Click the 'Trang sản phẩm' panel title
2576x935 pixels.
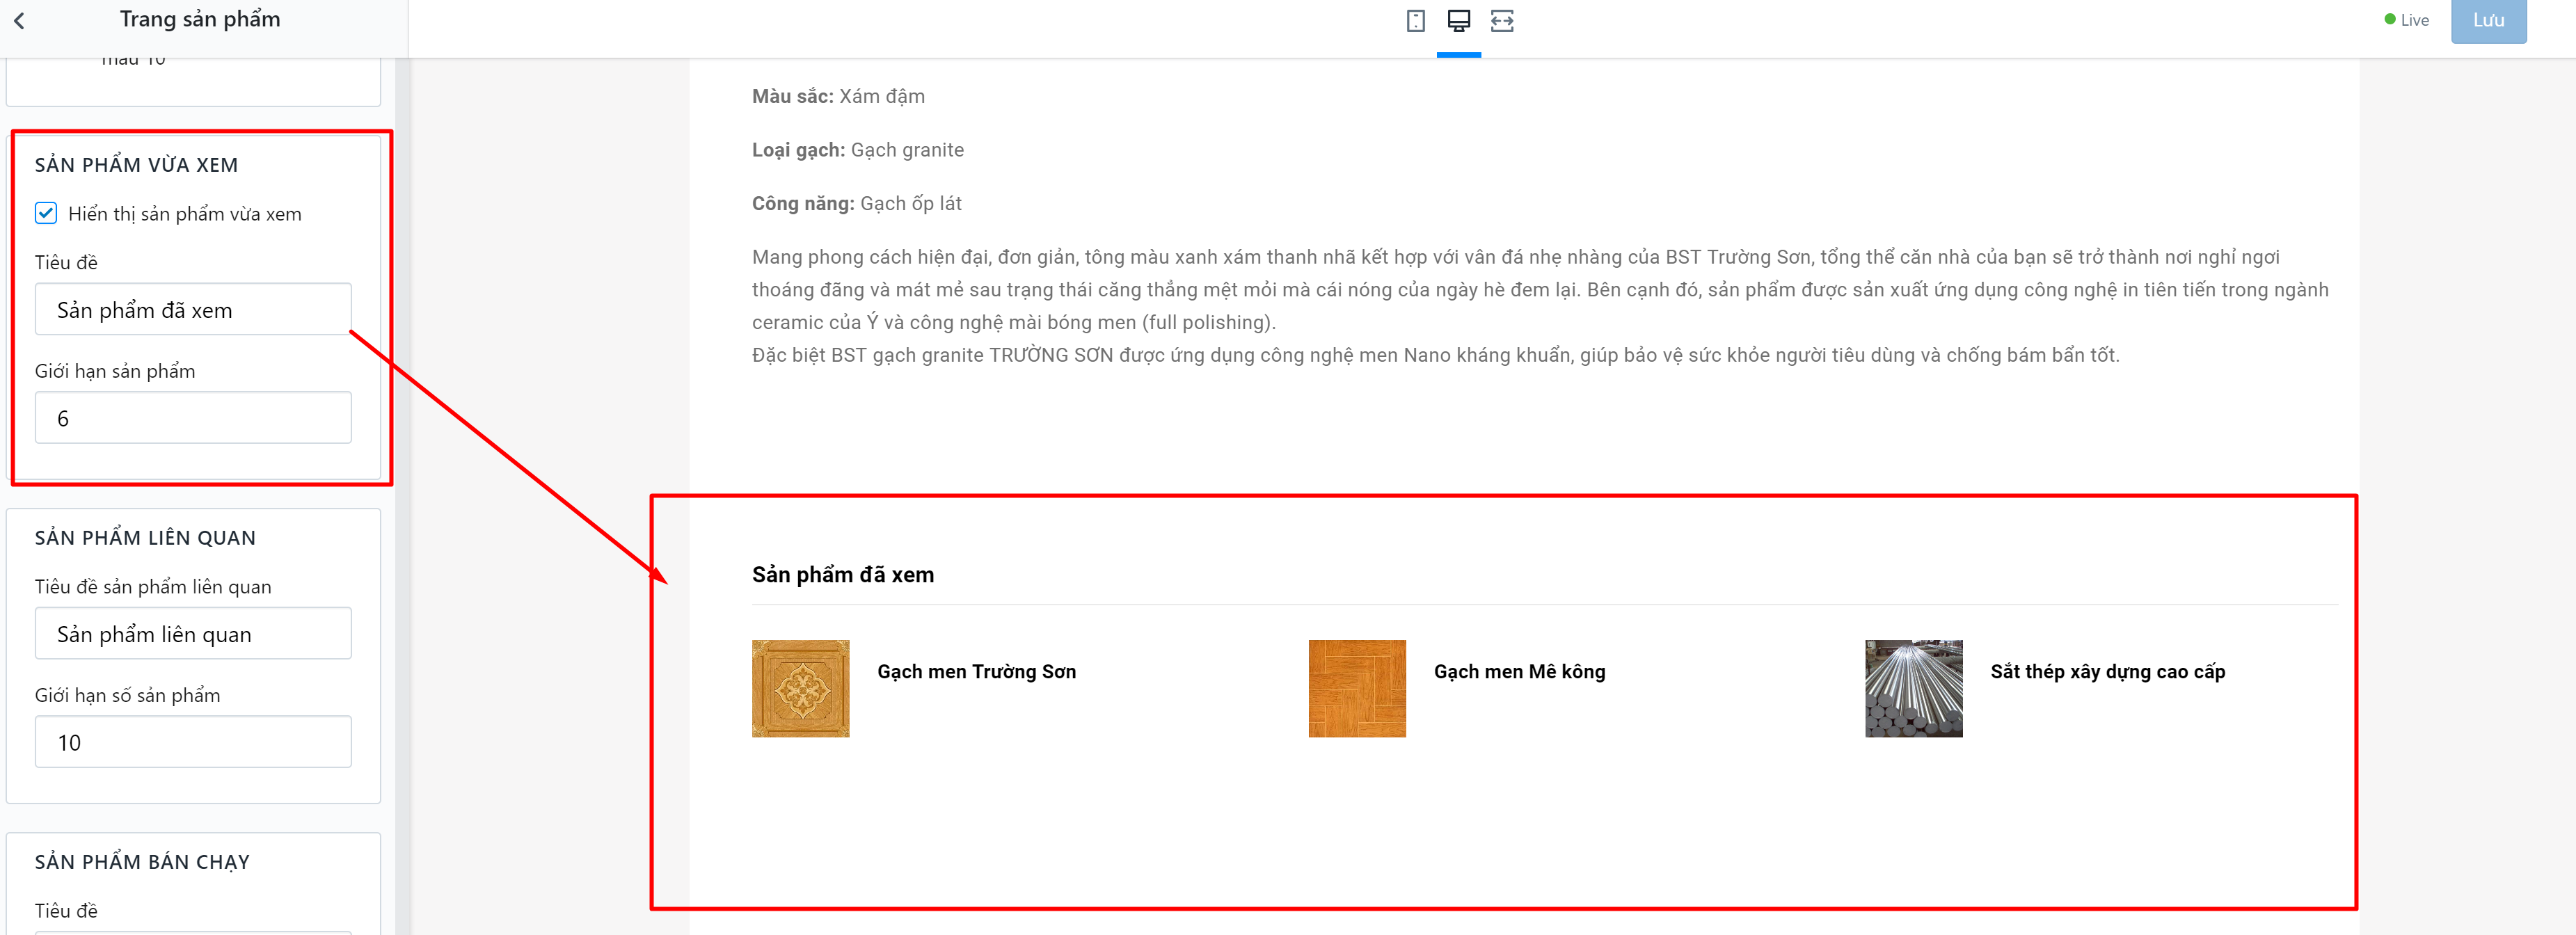tap(200, 20)
